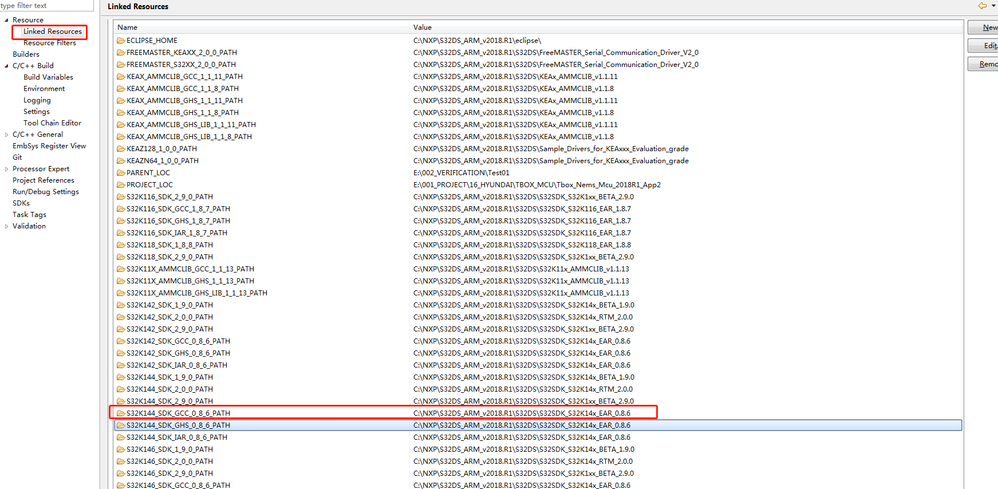Click folder icon of S32K116_SDK_GCC_1_8_7_PATH
This screenshot has width=998, height=489.
[121, 209]
